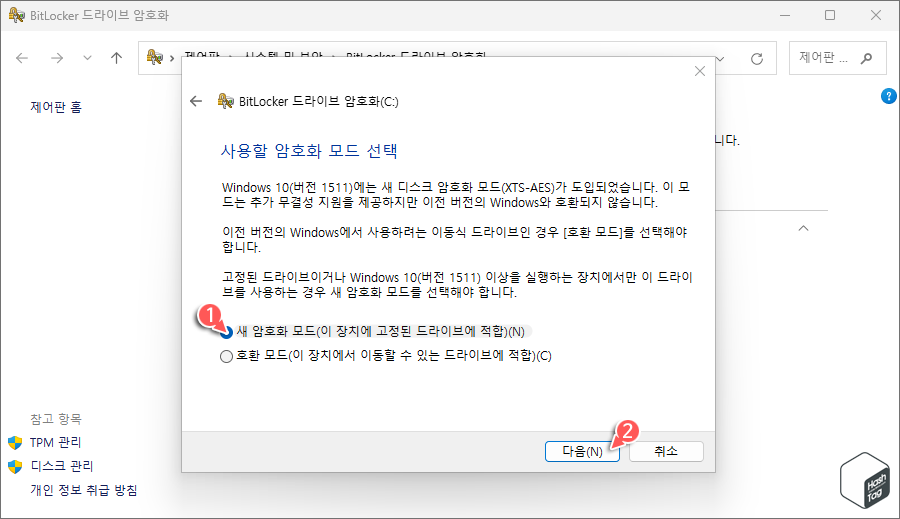The height and width of the screenshot is (519, 900).
Task: Click window title bar BitLocker icon
Action: 17,15
